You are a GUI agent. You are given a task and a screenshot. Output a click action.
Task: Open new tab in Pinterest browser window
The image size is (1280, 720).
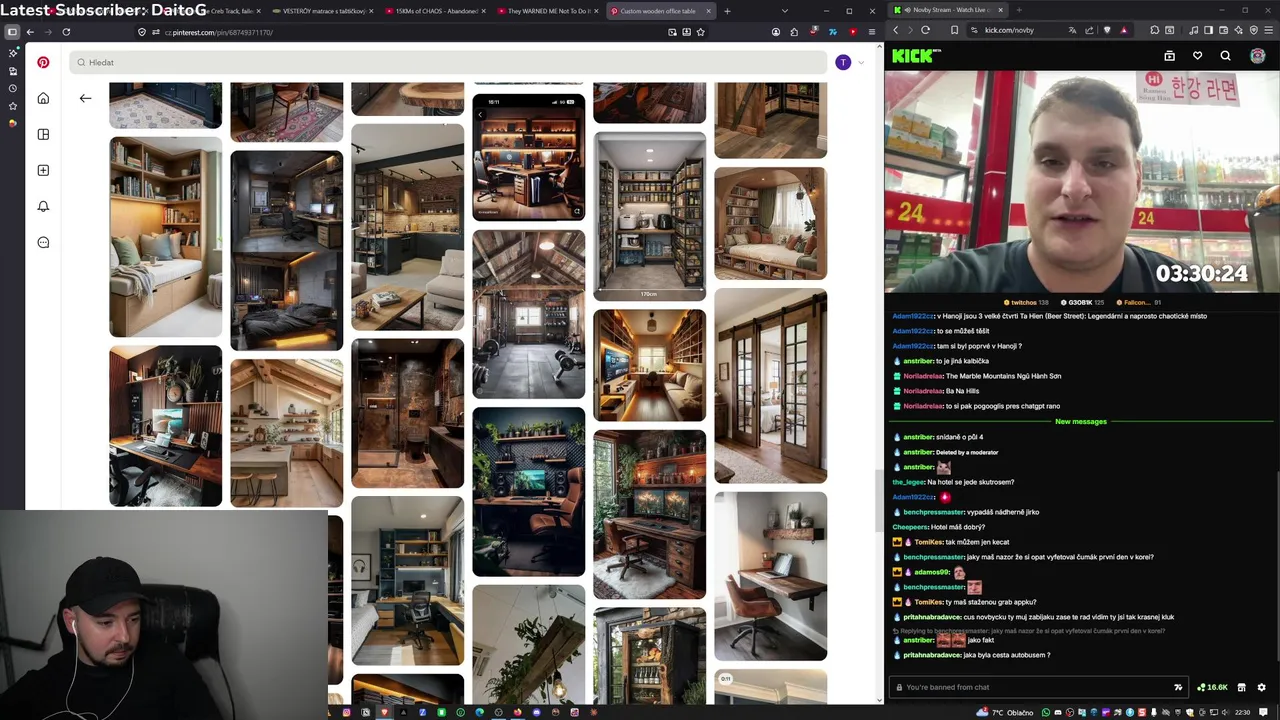(x=727, y=11)
